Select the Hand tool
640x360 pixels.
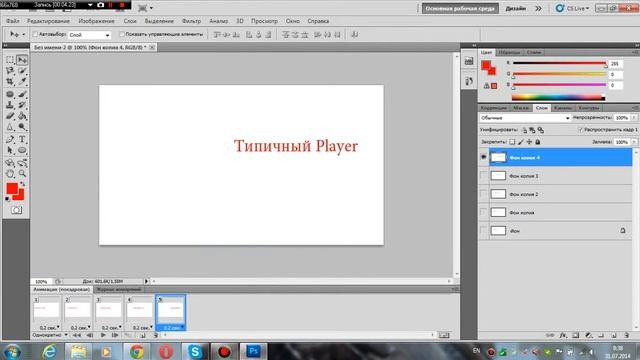coord(10,174)
